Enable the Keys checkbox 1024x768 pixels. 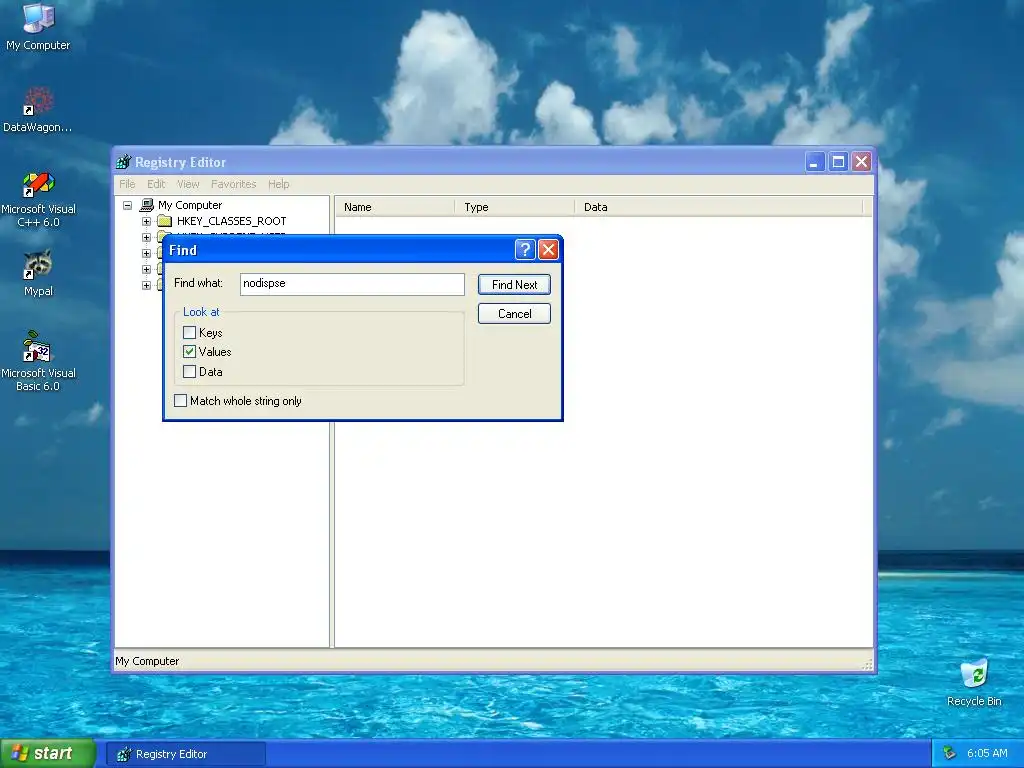point(189,332)
